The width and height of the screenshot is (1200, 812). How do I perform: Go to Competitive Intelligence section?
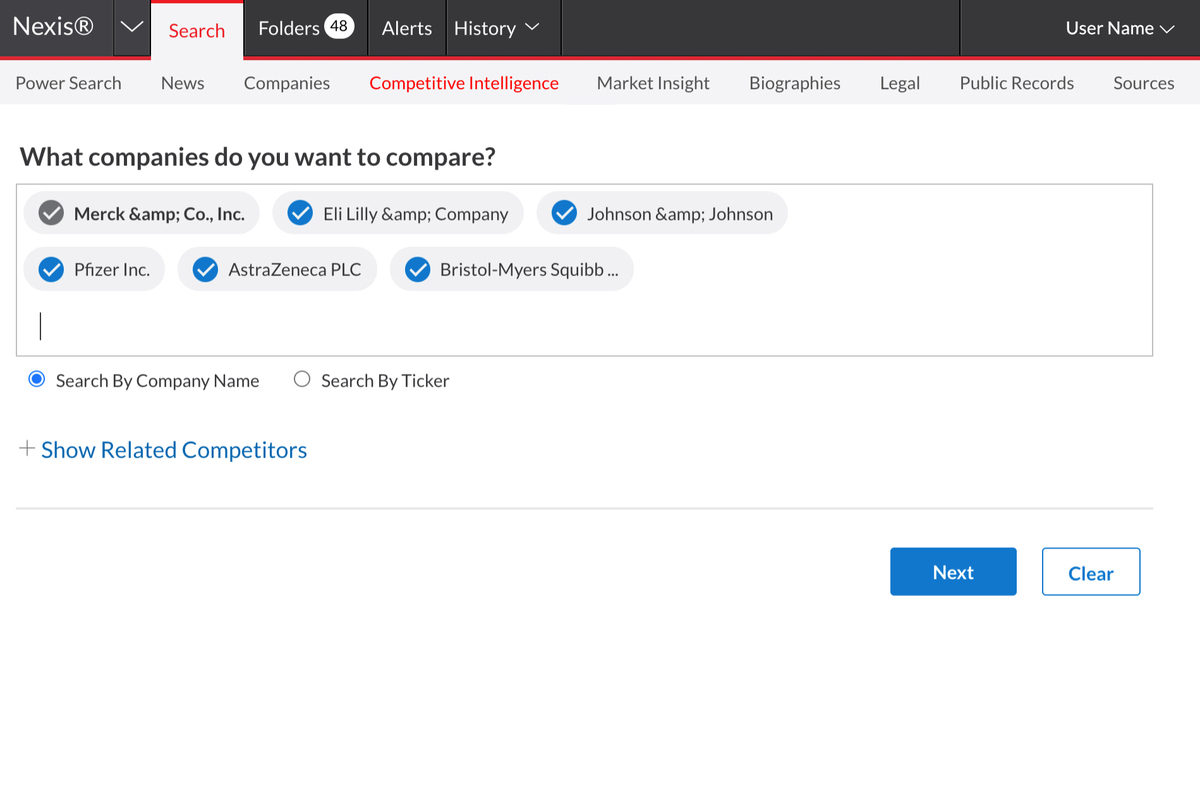[464, 83]
